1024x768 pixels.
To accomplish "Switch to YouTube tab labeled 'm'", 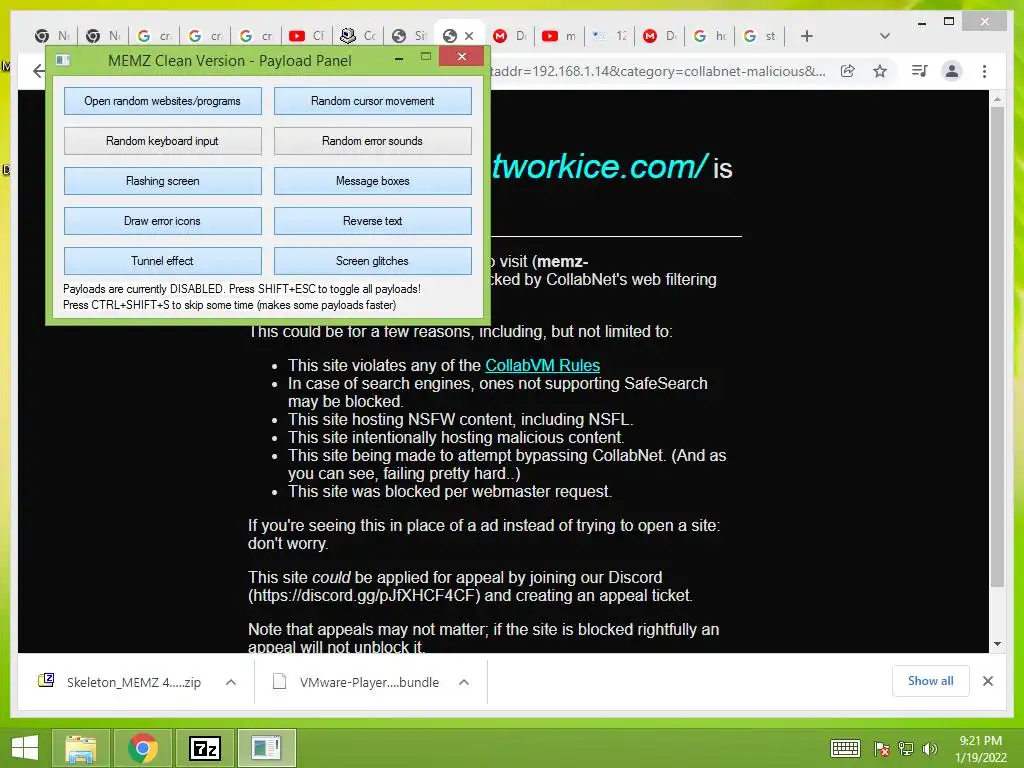I will 560,36.
